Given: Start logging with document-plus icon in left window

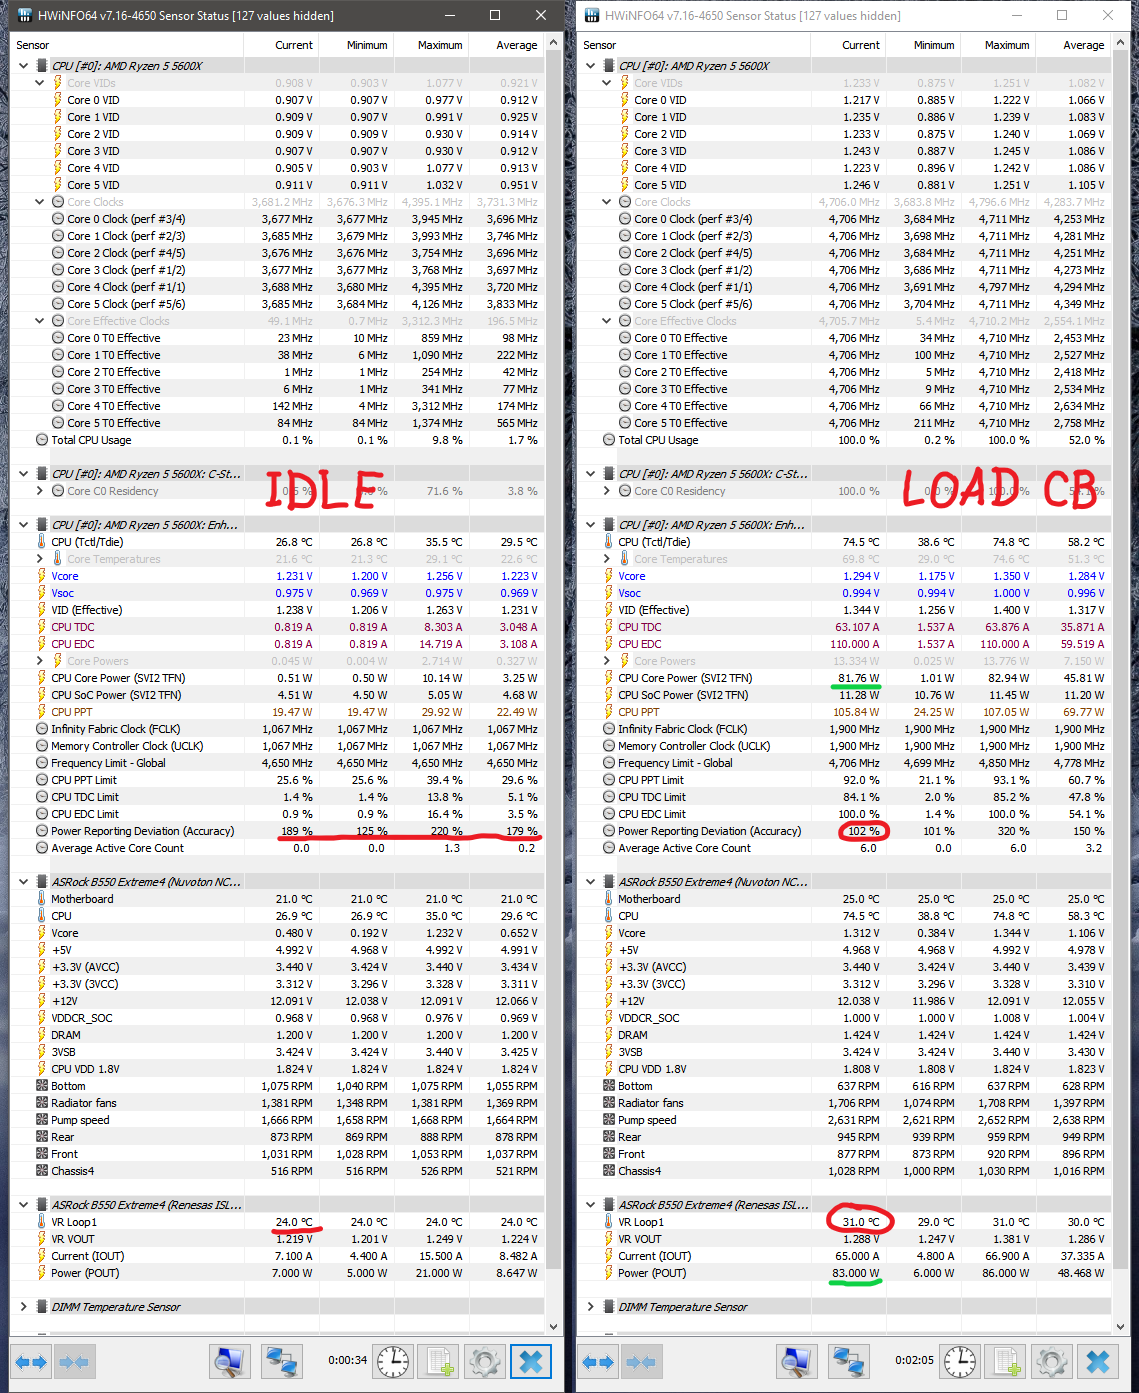Looking at the screenshot, I should [439, 1361].
